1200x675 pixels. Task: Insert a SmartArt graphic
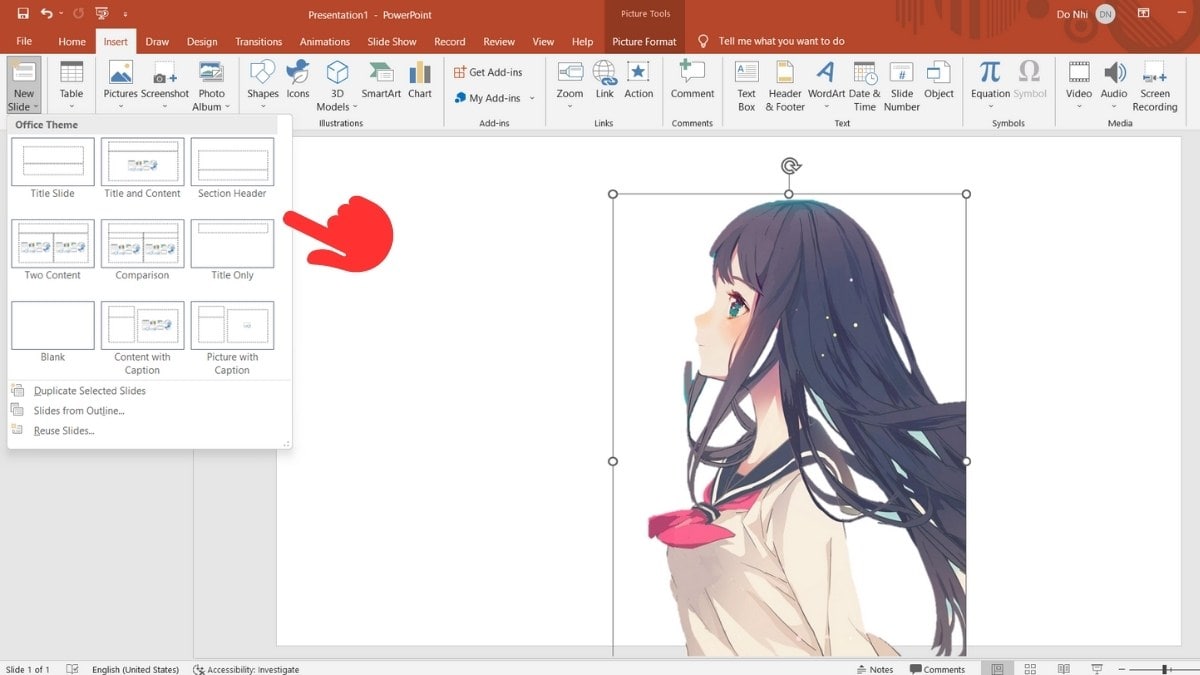381,80
